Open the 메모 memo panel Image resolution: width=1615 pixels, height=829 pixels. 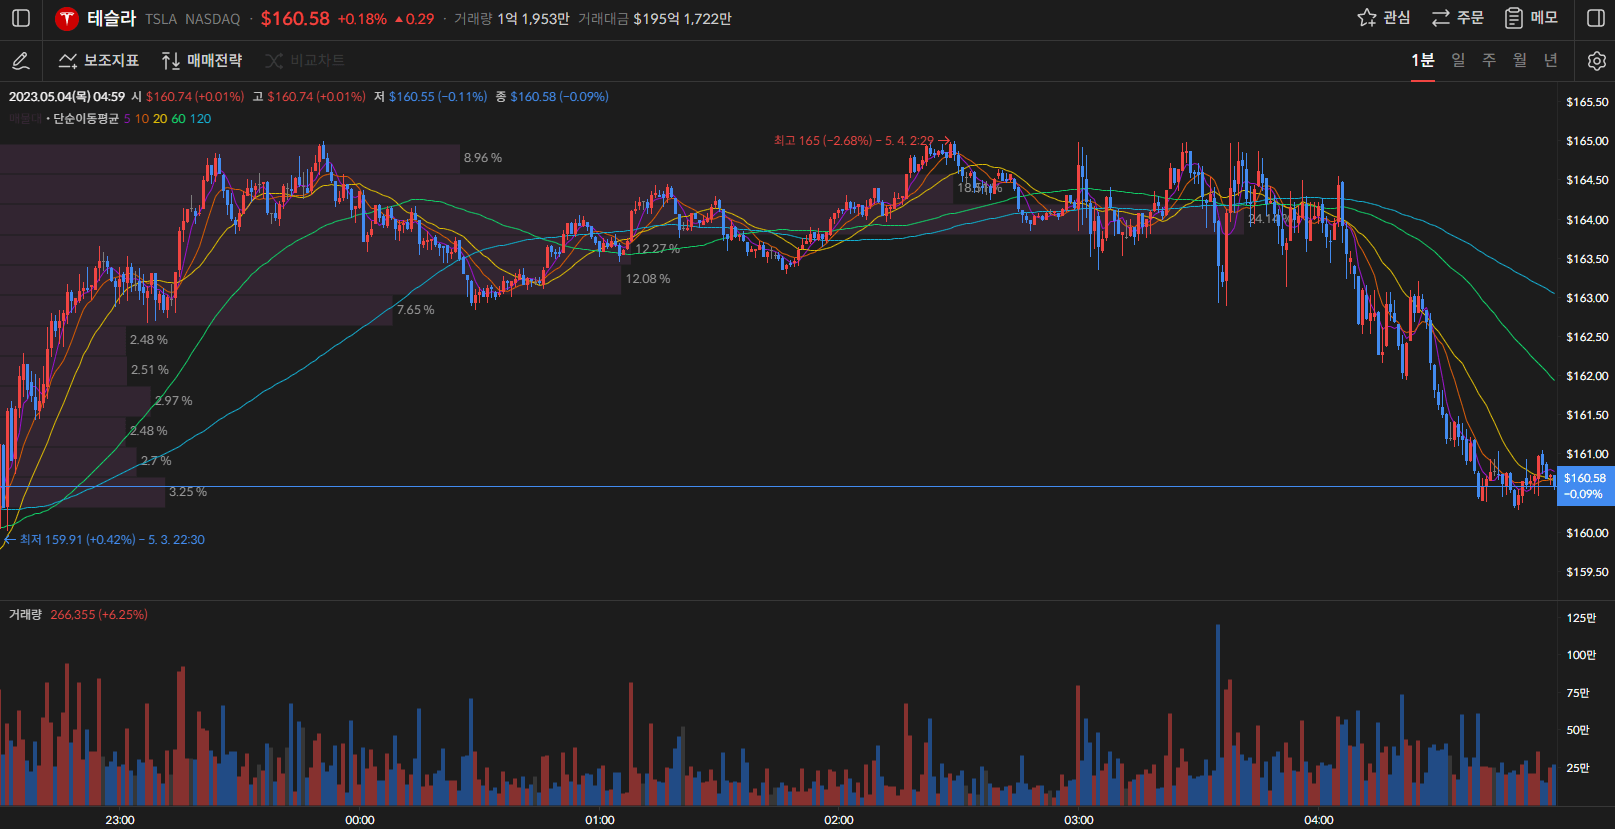(x=1531, y=18)
